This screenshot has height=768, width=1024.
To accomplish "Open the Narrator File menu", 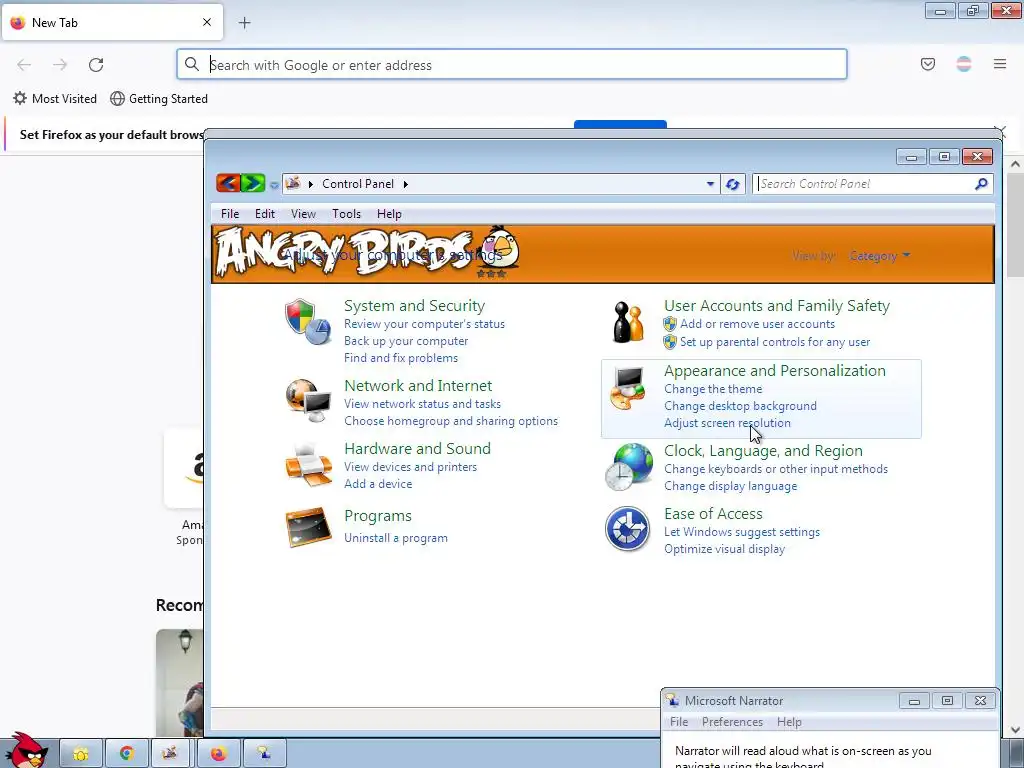I will (679, 722).
